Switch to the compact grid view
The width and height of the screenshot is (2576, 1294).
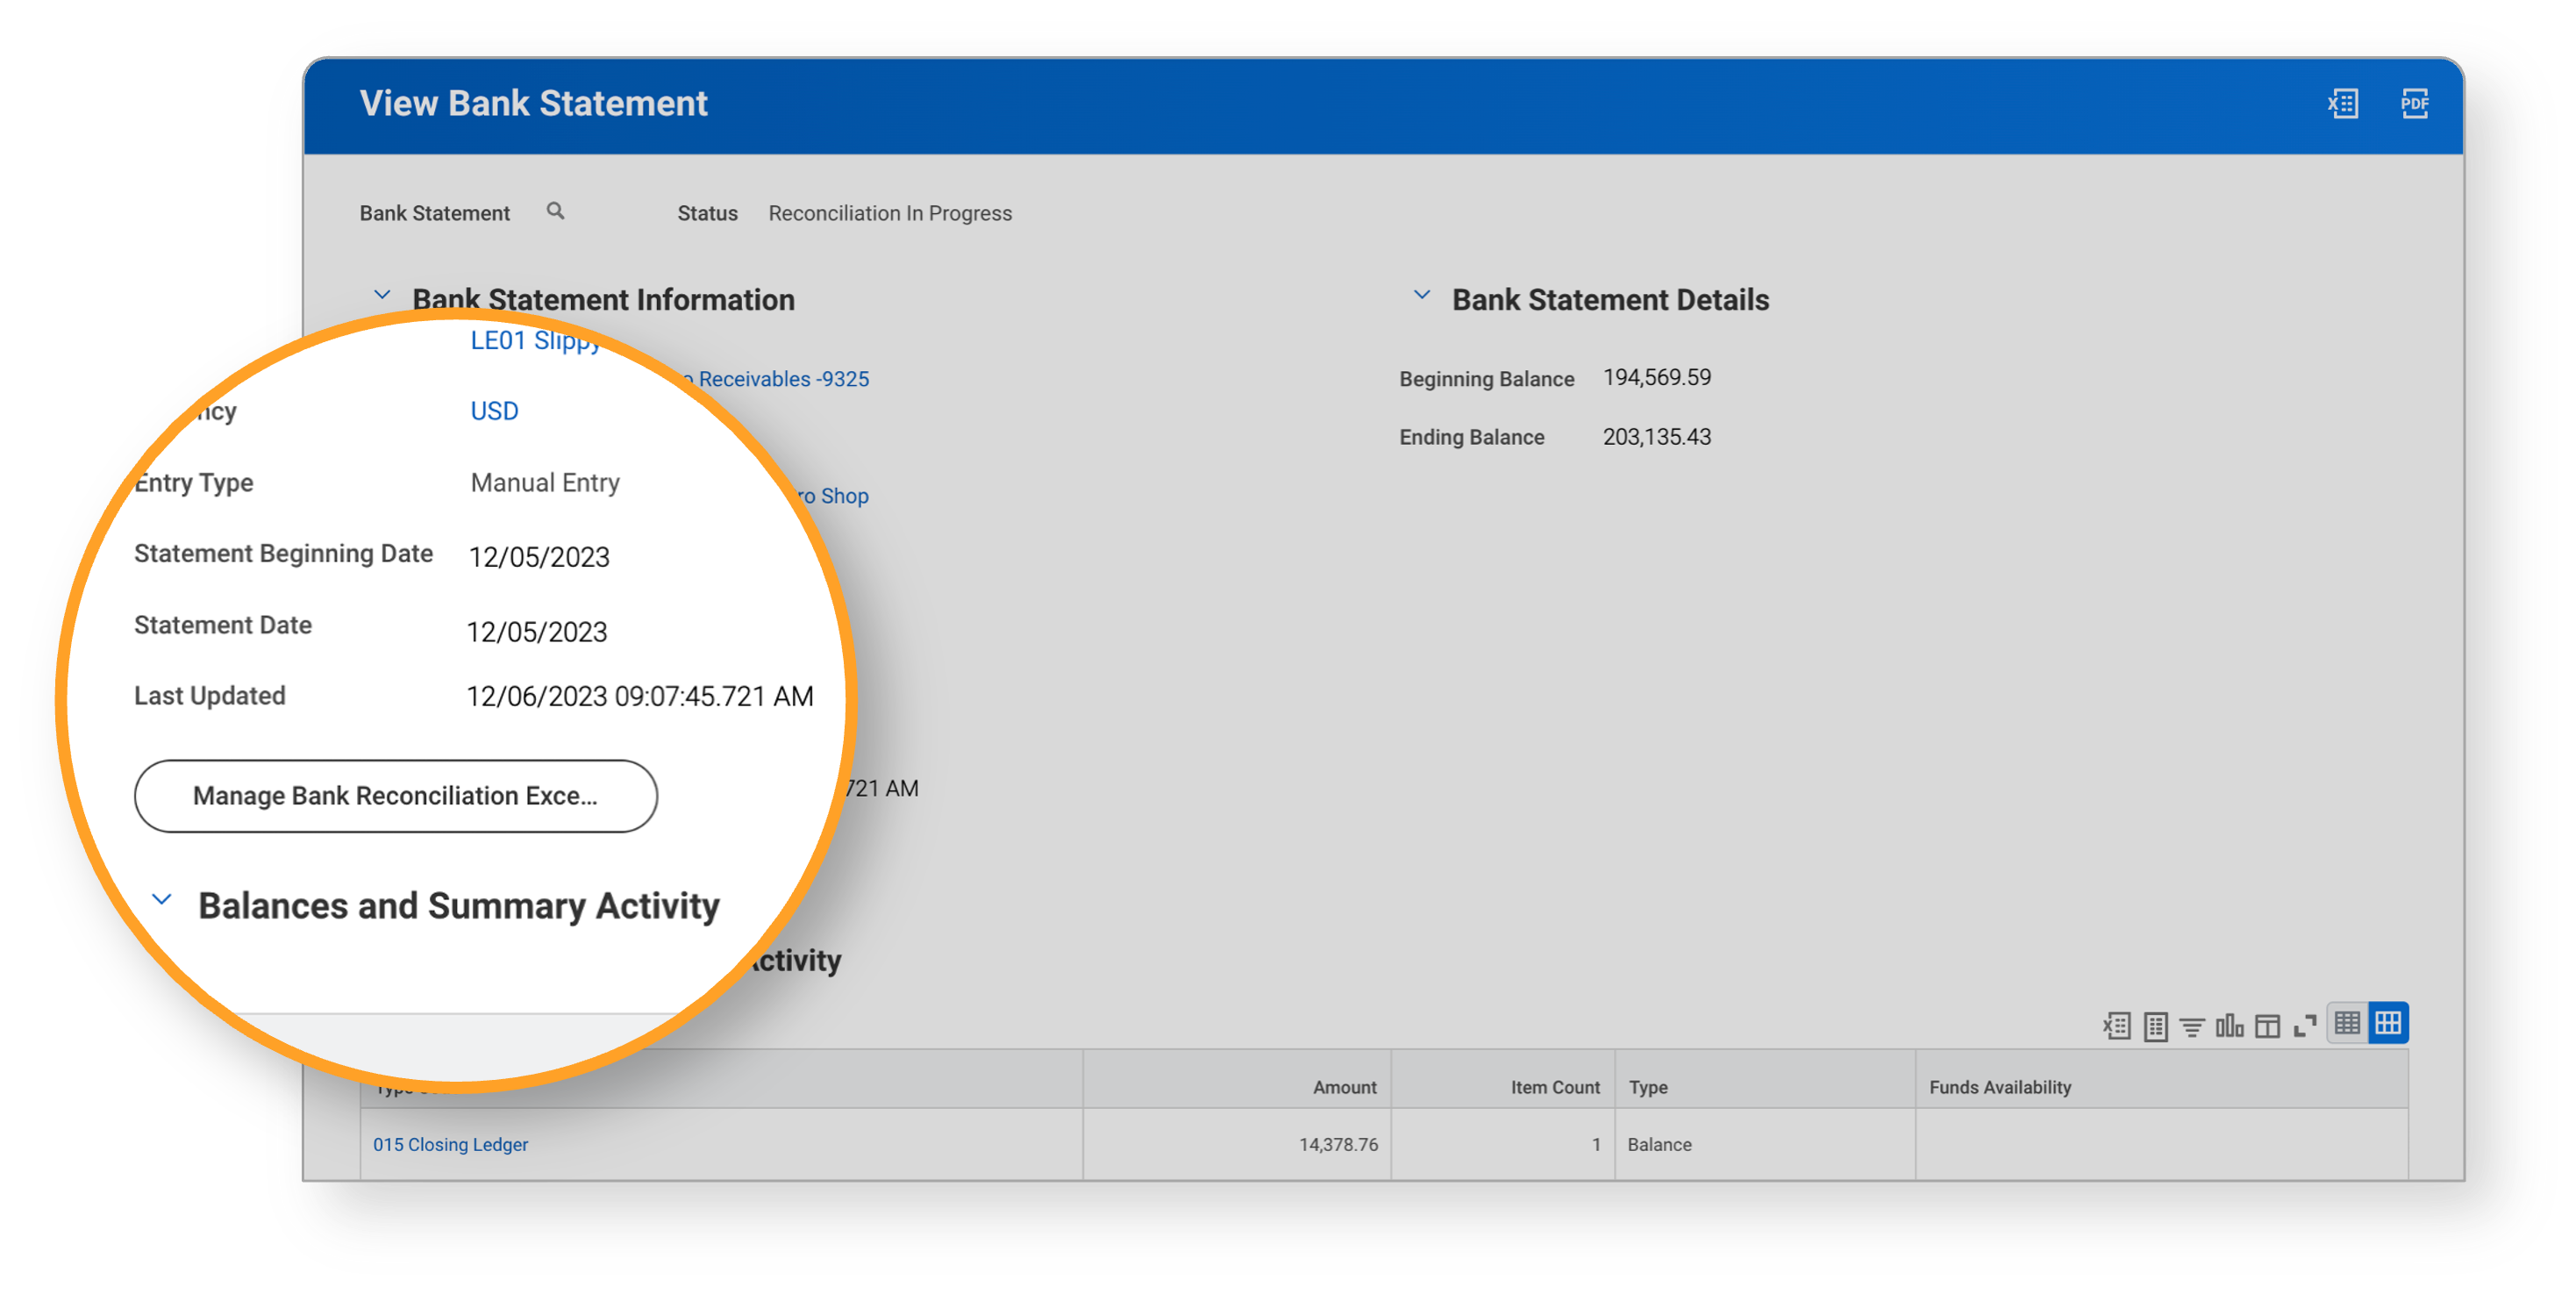point(2347,1023)
